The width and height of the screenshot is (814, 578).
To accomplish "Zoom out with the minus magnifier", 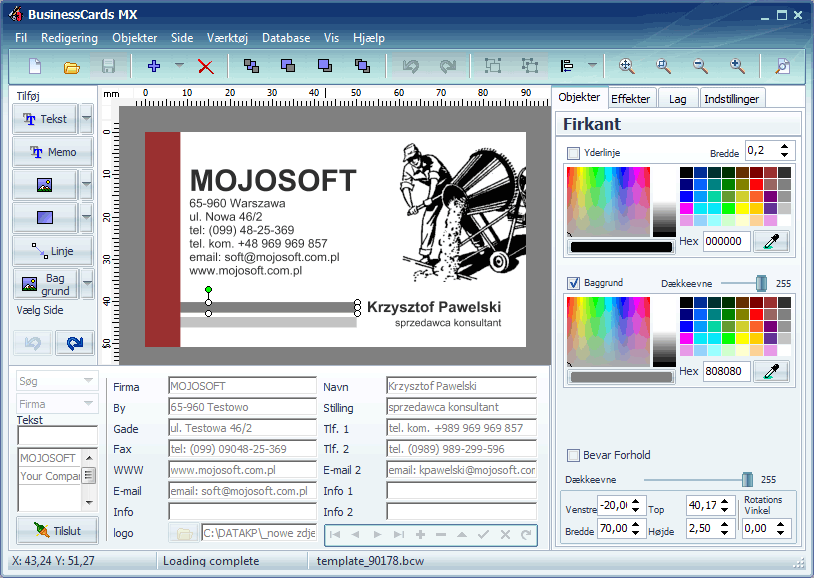I will [x=700, y=66].
